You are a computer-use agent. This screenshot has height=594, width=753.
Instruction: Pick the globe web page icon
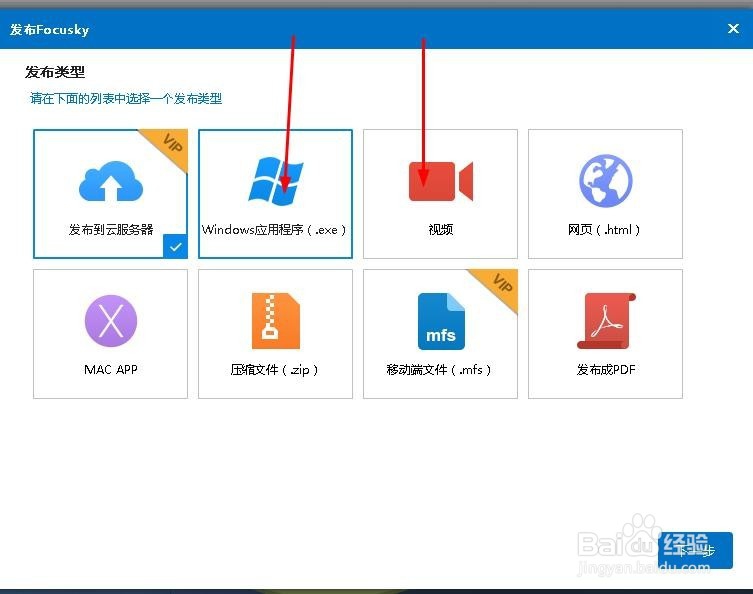[x=605, y=181]
